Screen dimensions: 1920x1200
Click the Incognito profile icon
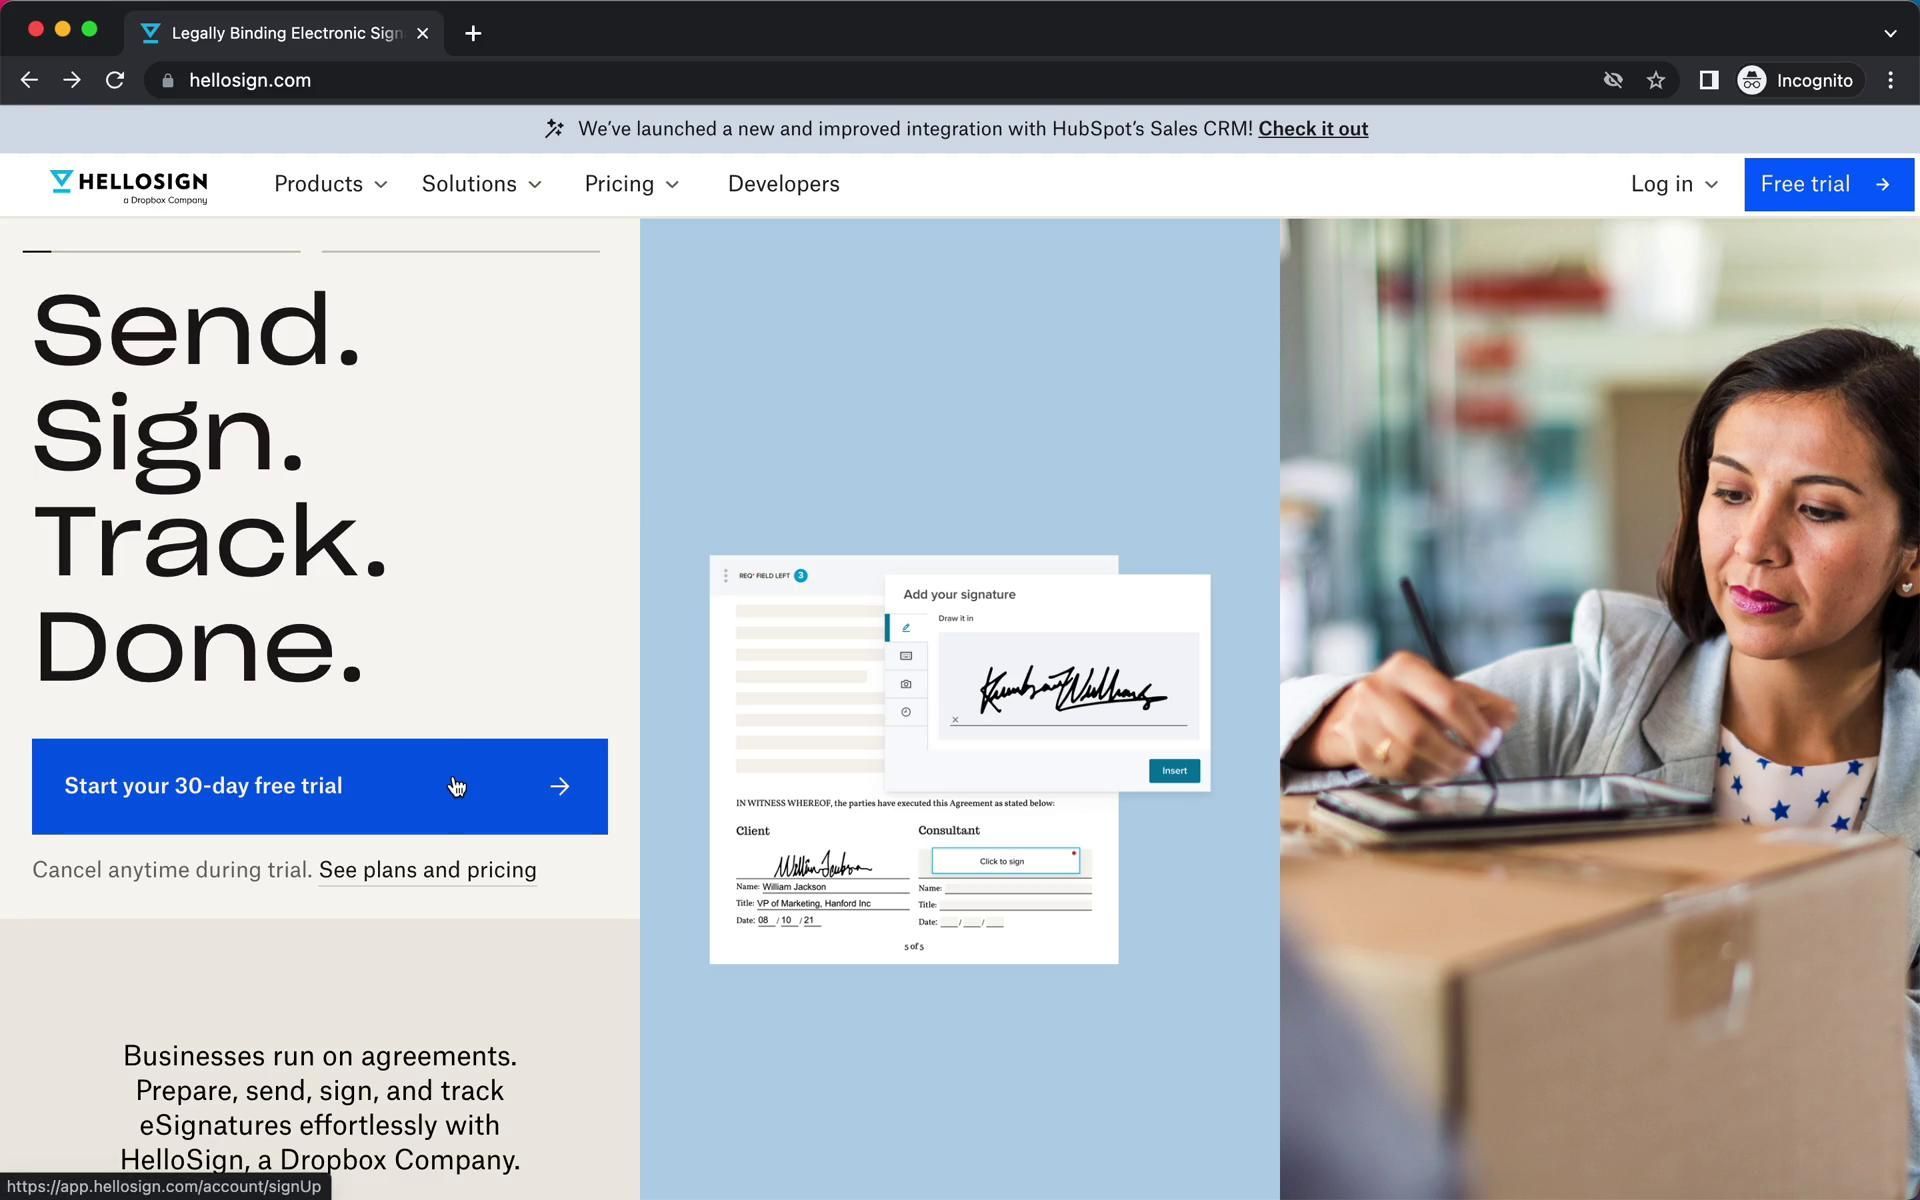coord(1752,80)
